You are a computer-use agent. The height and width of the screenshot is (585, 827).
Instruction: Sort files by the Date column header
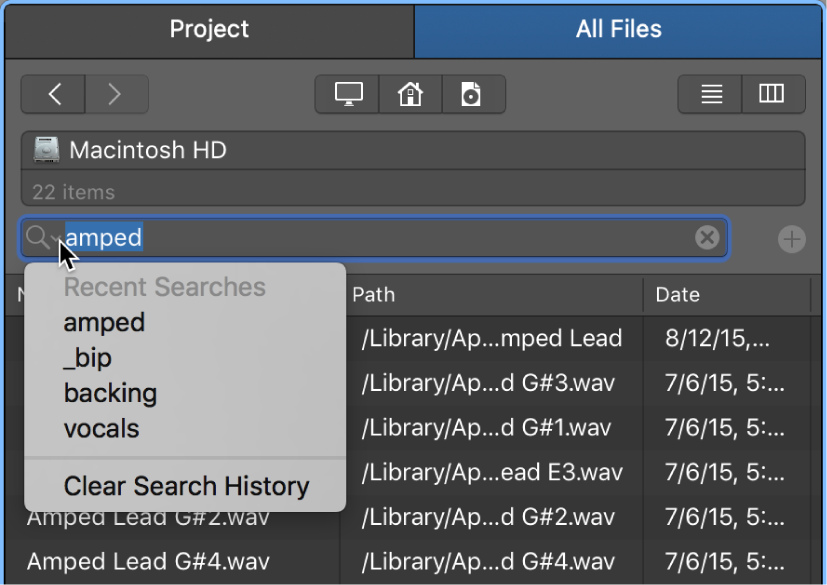(x=678, y=295)
